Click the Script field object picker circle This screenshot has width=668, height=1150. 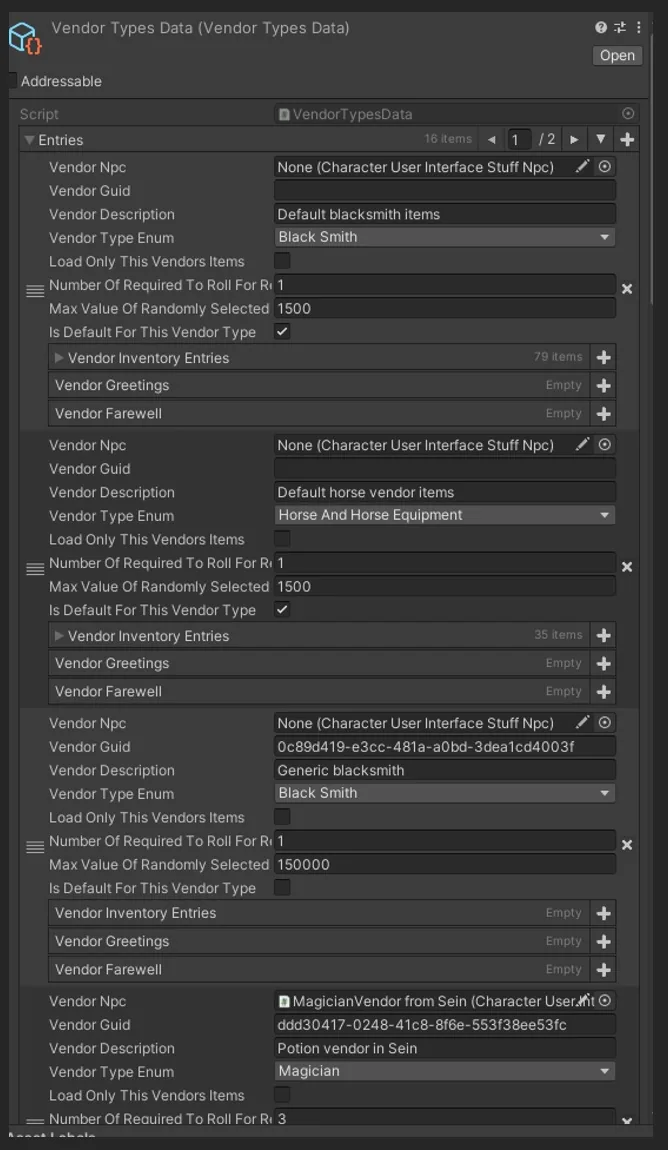click(628, 114)
